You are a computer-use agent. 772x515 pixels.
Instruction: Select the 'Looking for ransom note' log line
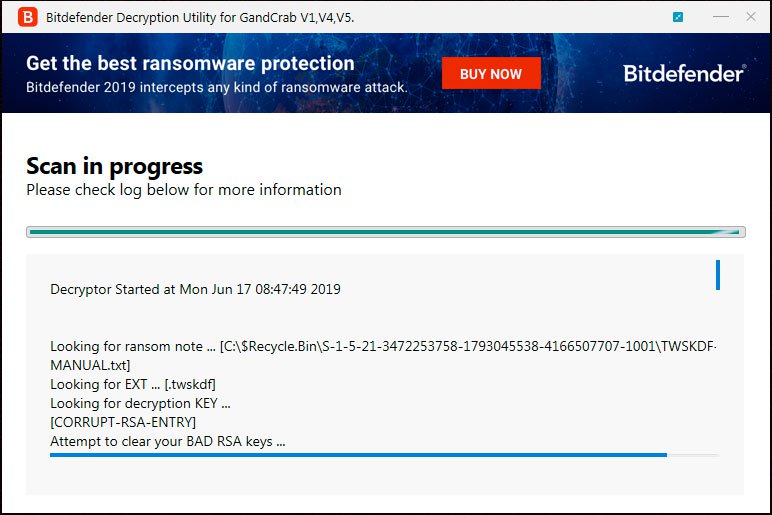coord(383,347)
